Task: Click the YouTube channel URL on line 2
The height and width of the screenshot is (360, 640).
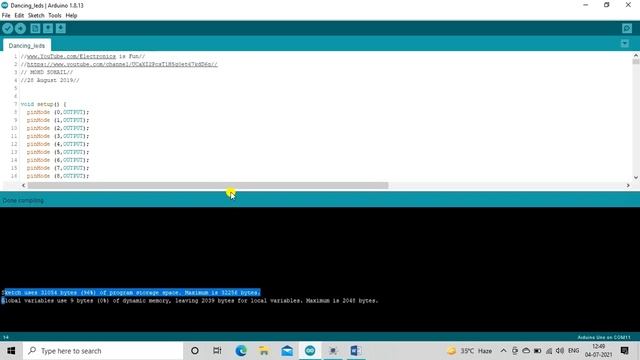Action: (122, 64)
